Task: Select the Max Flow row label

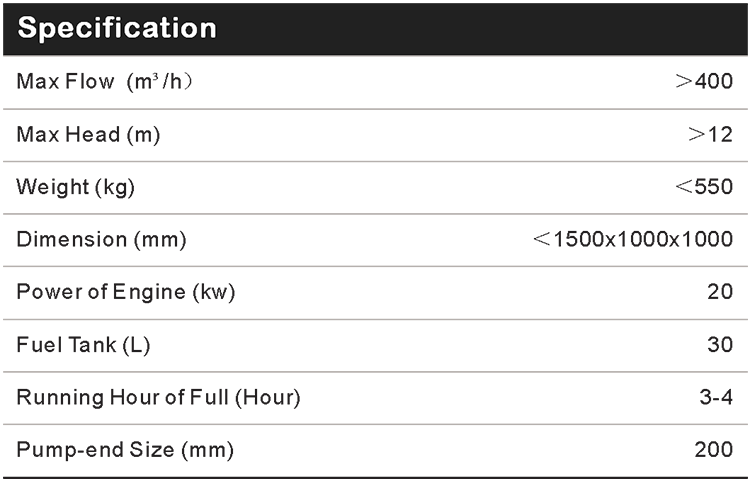Action: click(110, 81)
